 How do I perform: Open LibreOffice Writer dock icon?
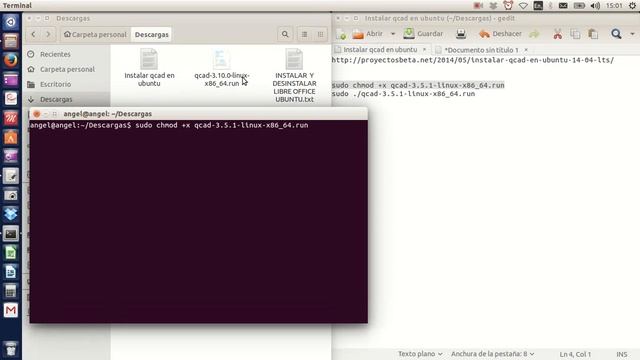11,272
